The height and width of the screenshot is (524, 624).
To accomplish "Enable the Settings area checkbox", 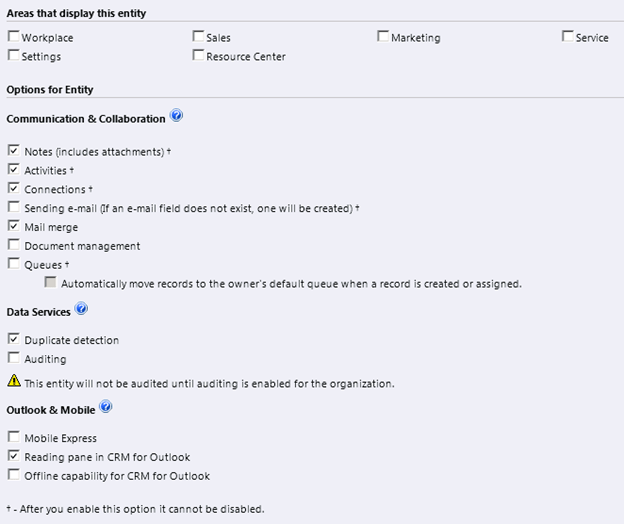I will coord(13,56).
